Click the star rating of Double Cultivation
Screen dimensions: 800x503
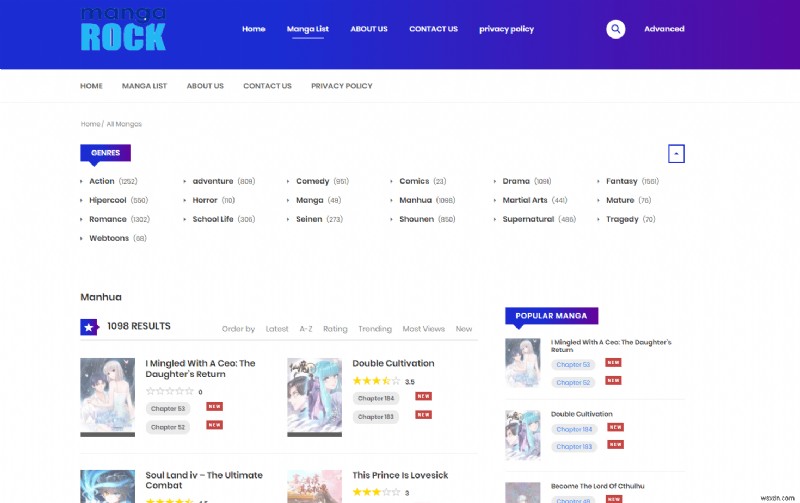[376, 381]
